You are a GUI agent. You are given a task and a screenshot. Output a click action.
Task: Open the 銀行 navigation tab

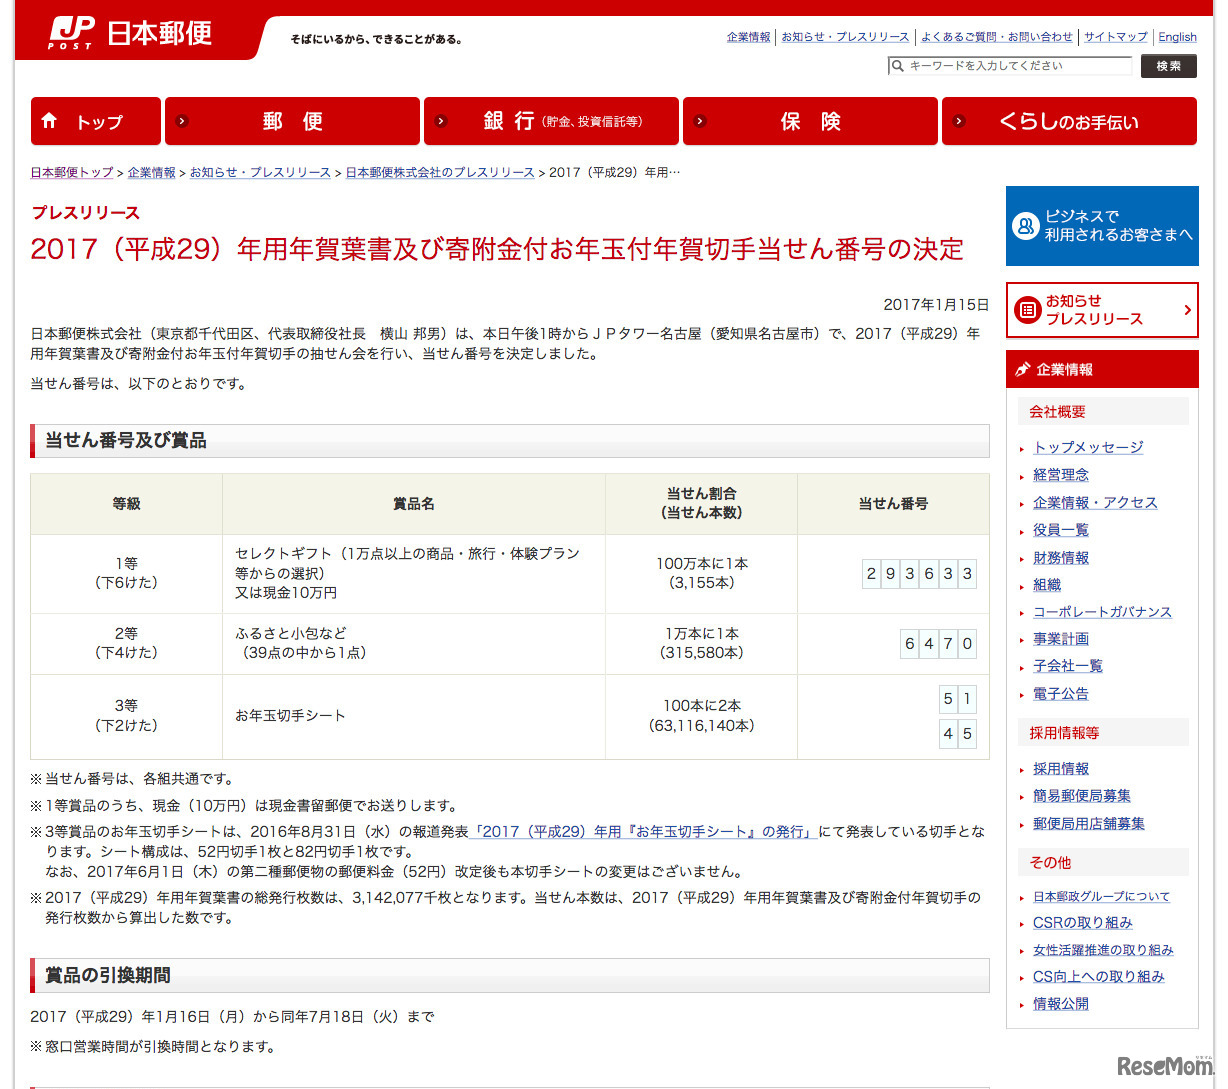click(x=551, y=121)
